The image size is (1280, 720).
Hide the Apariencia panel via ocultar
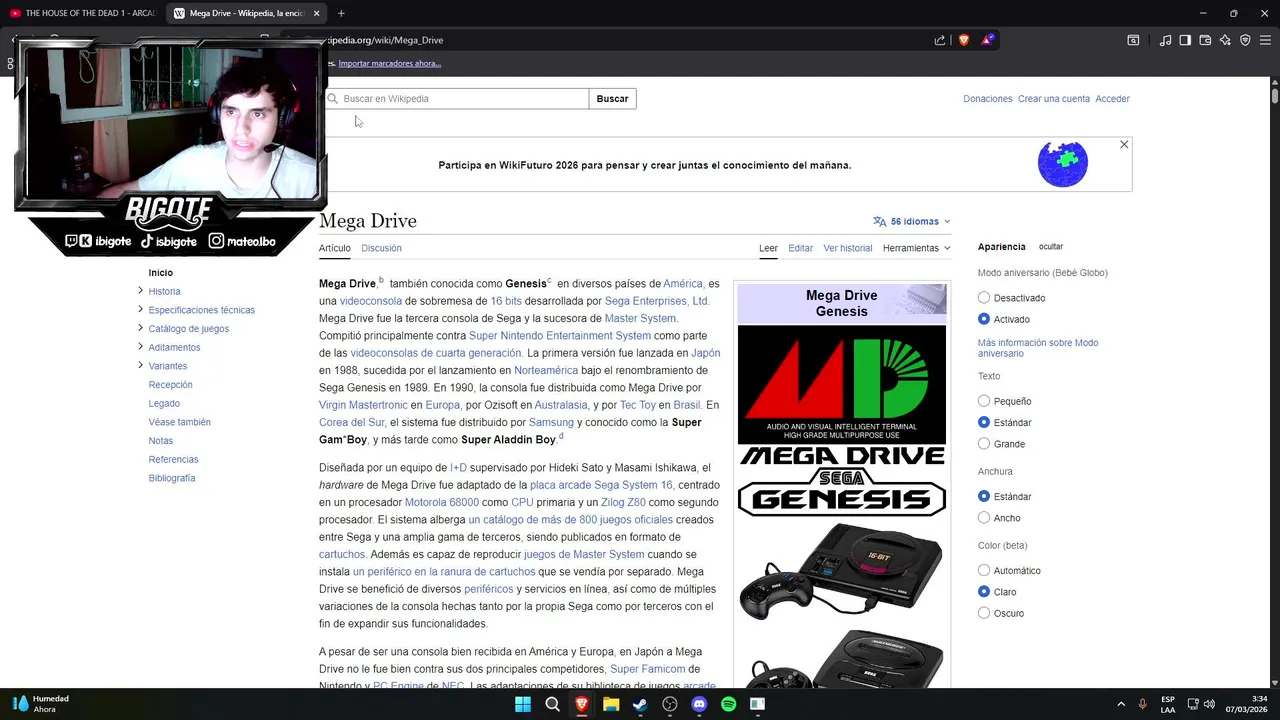click(x=1051, y=247)
